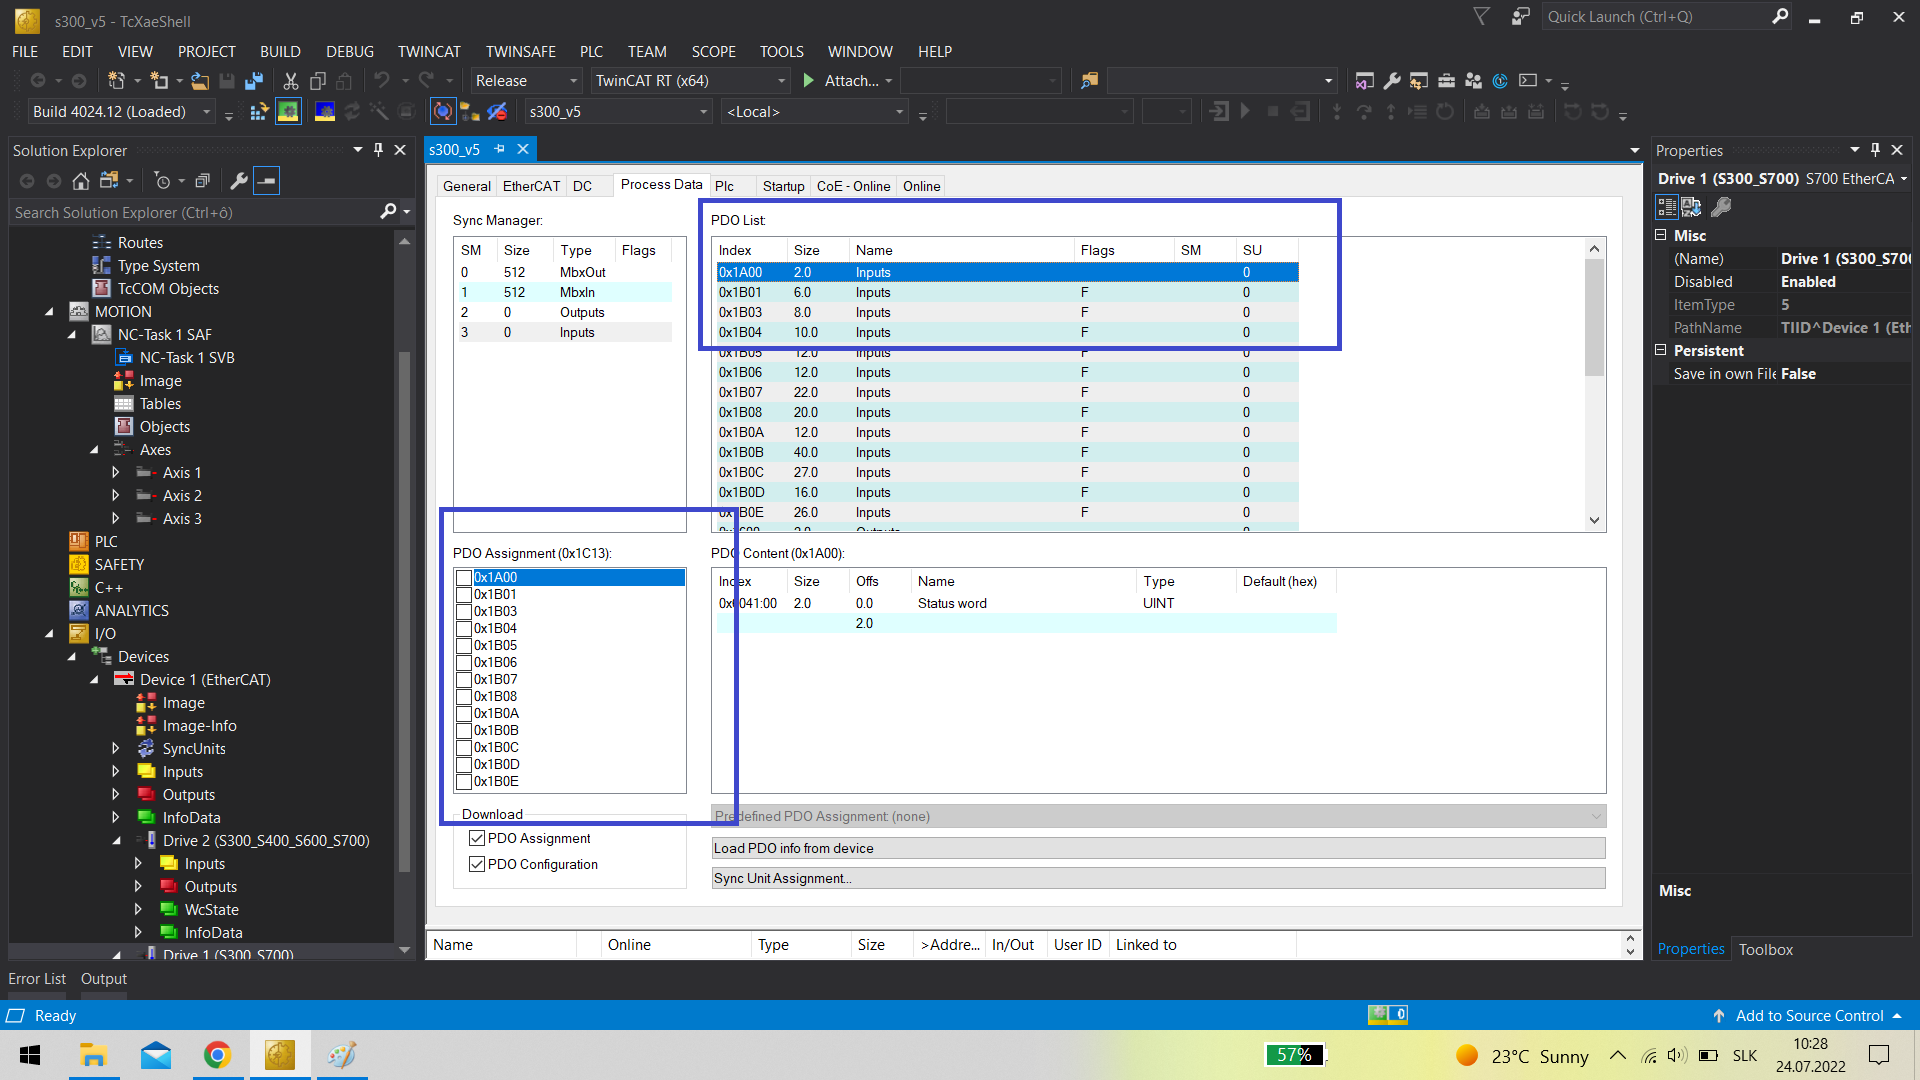Click the Search Solution Explorer input field
The image size is (1920, 1080).
click(x=195, y=212)
